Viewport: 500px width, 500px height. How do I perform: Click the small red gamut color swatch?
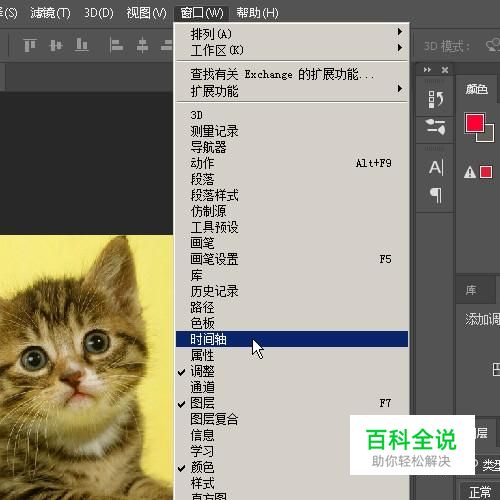point(486,172)
